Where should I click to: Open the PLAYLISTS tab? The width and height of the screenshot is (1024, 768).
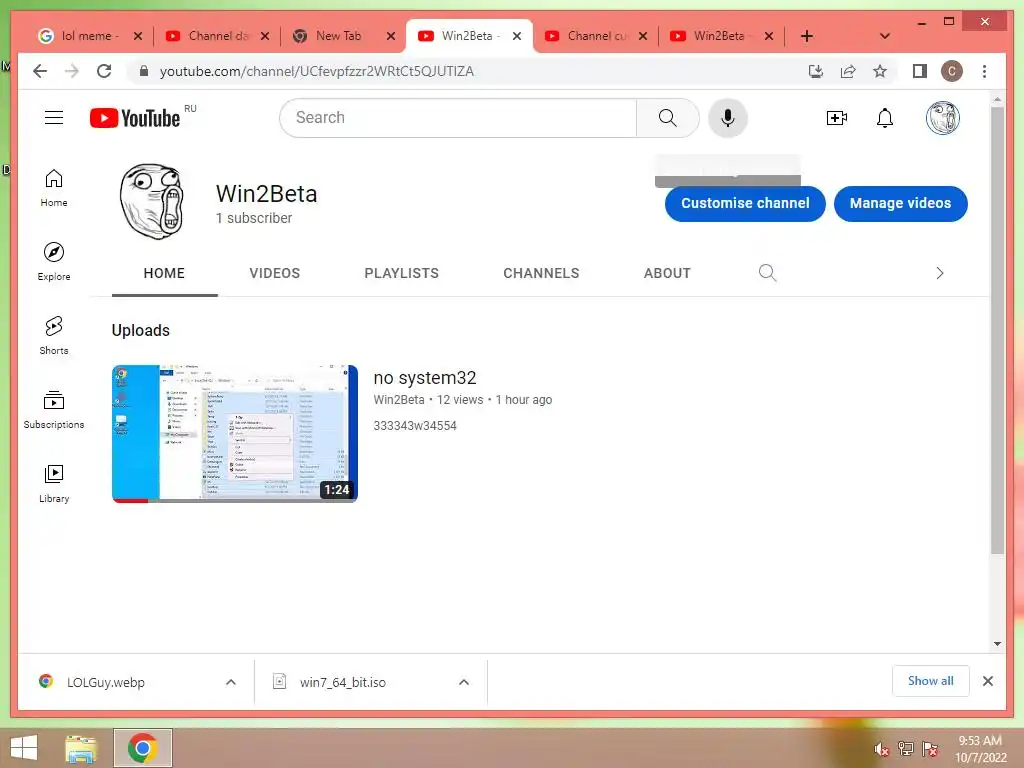click(402, 273)
